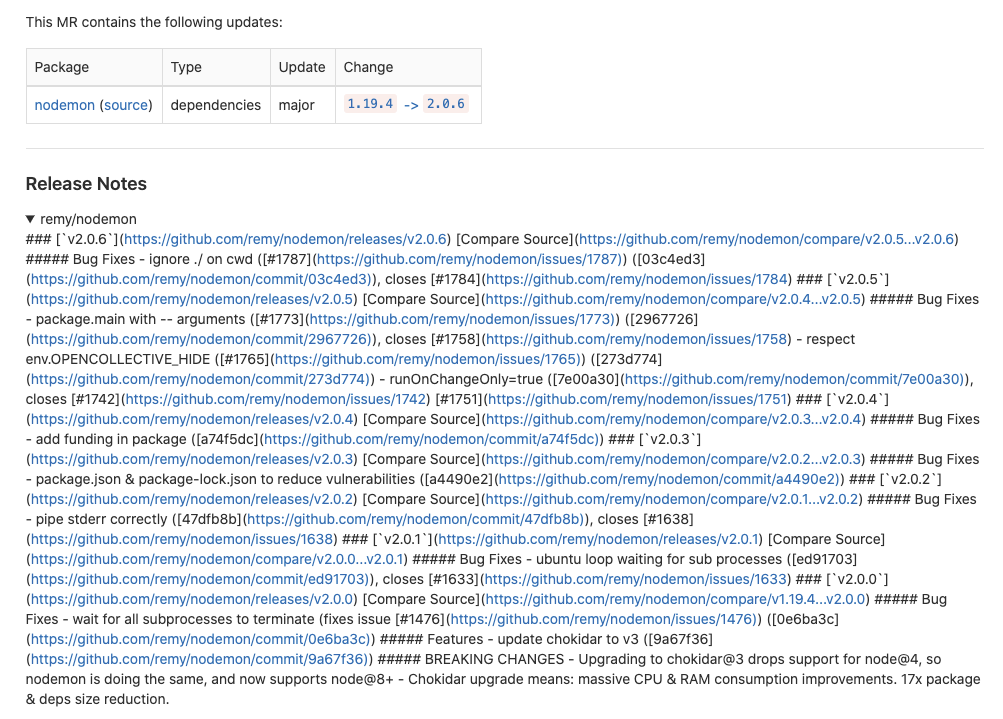Viewport: 1003px width, 719px height.
Task: Open the compare/v2.0.4...v2.0.5 link
Action: (674, 299)
